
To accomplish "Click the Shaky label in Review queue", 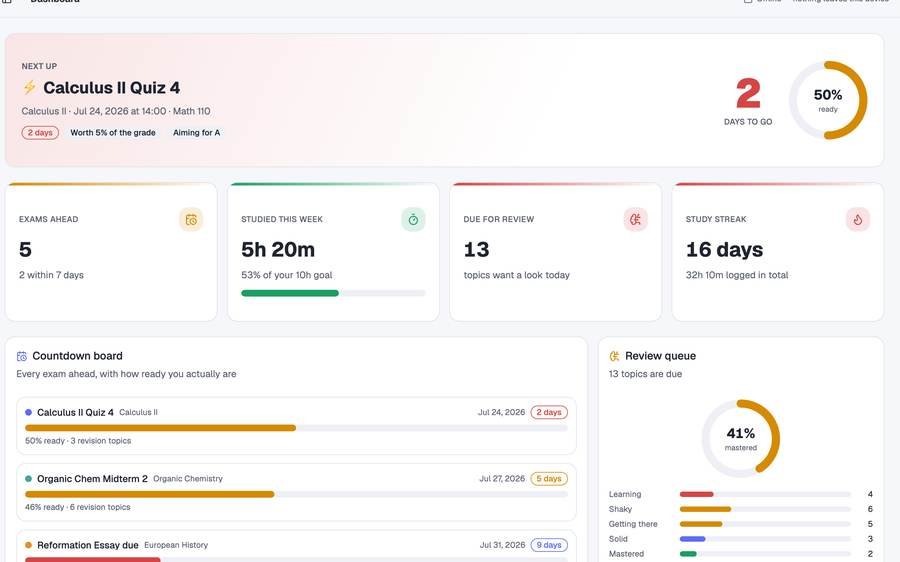I will click(620, 509).
